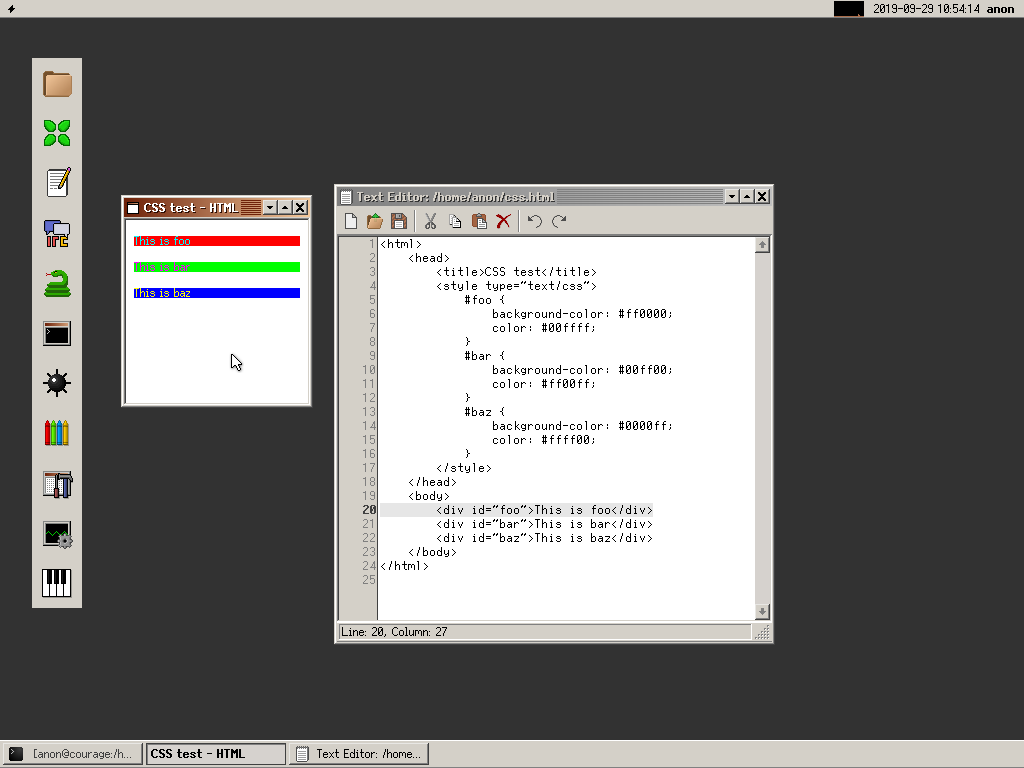Click the Undo arrow toolbar icon
The image size is (1024, 768).
coord(535,221)
